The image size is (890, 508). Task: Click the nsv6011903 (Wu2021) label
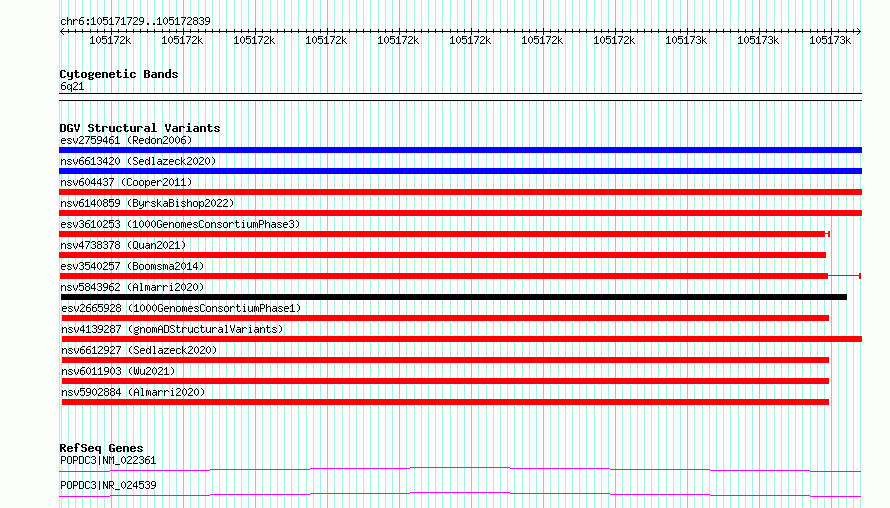118,371
